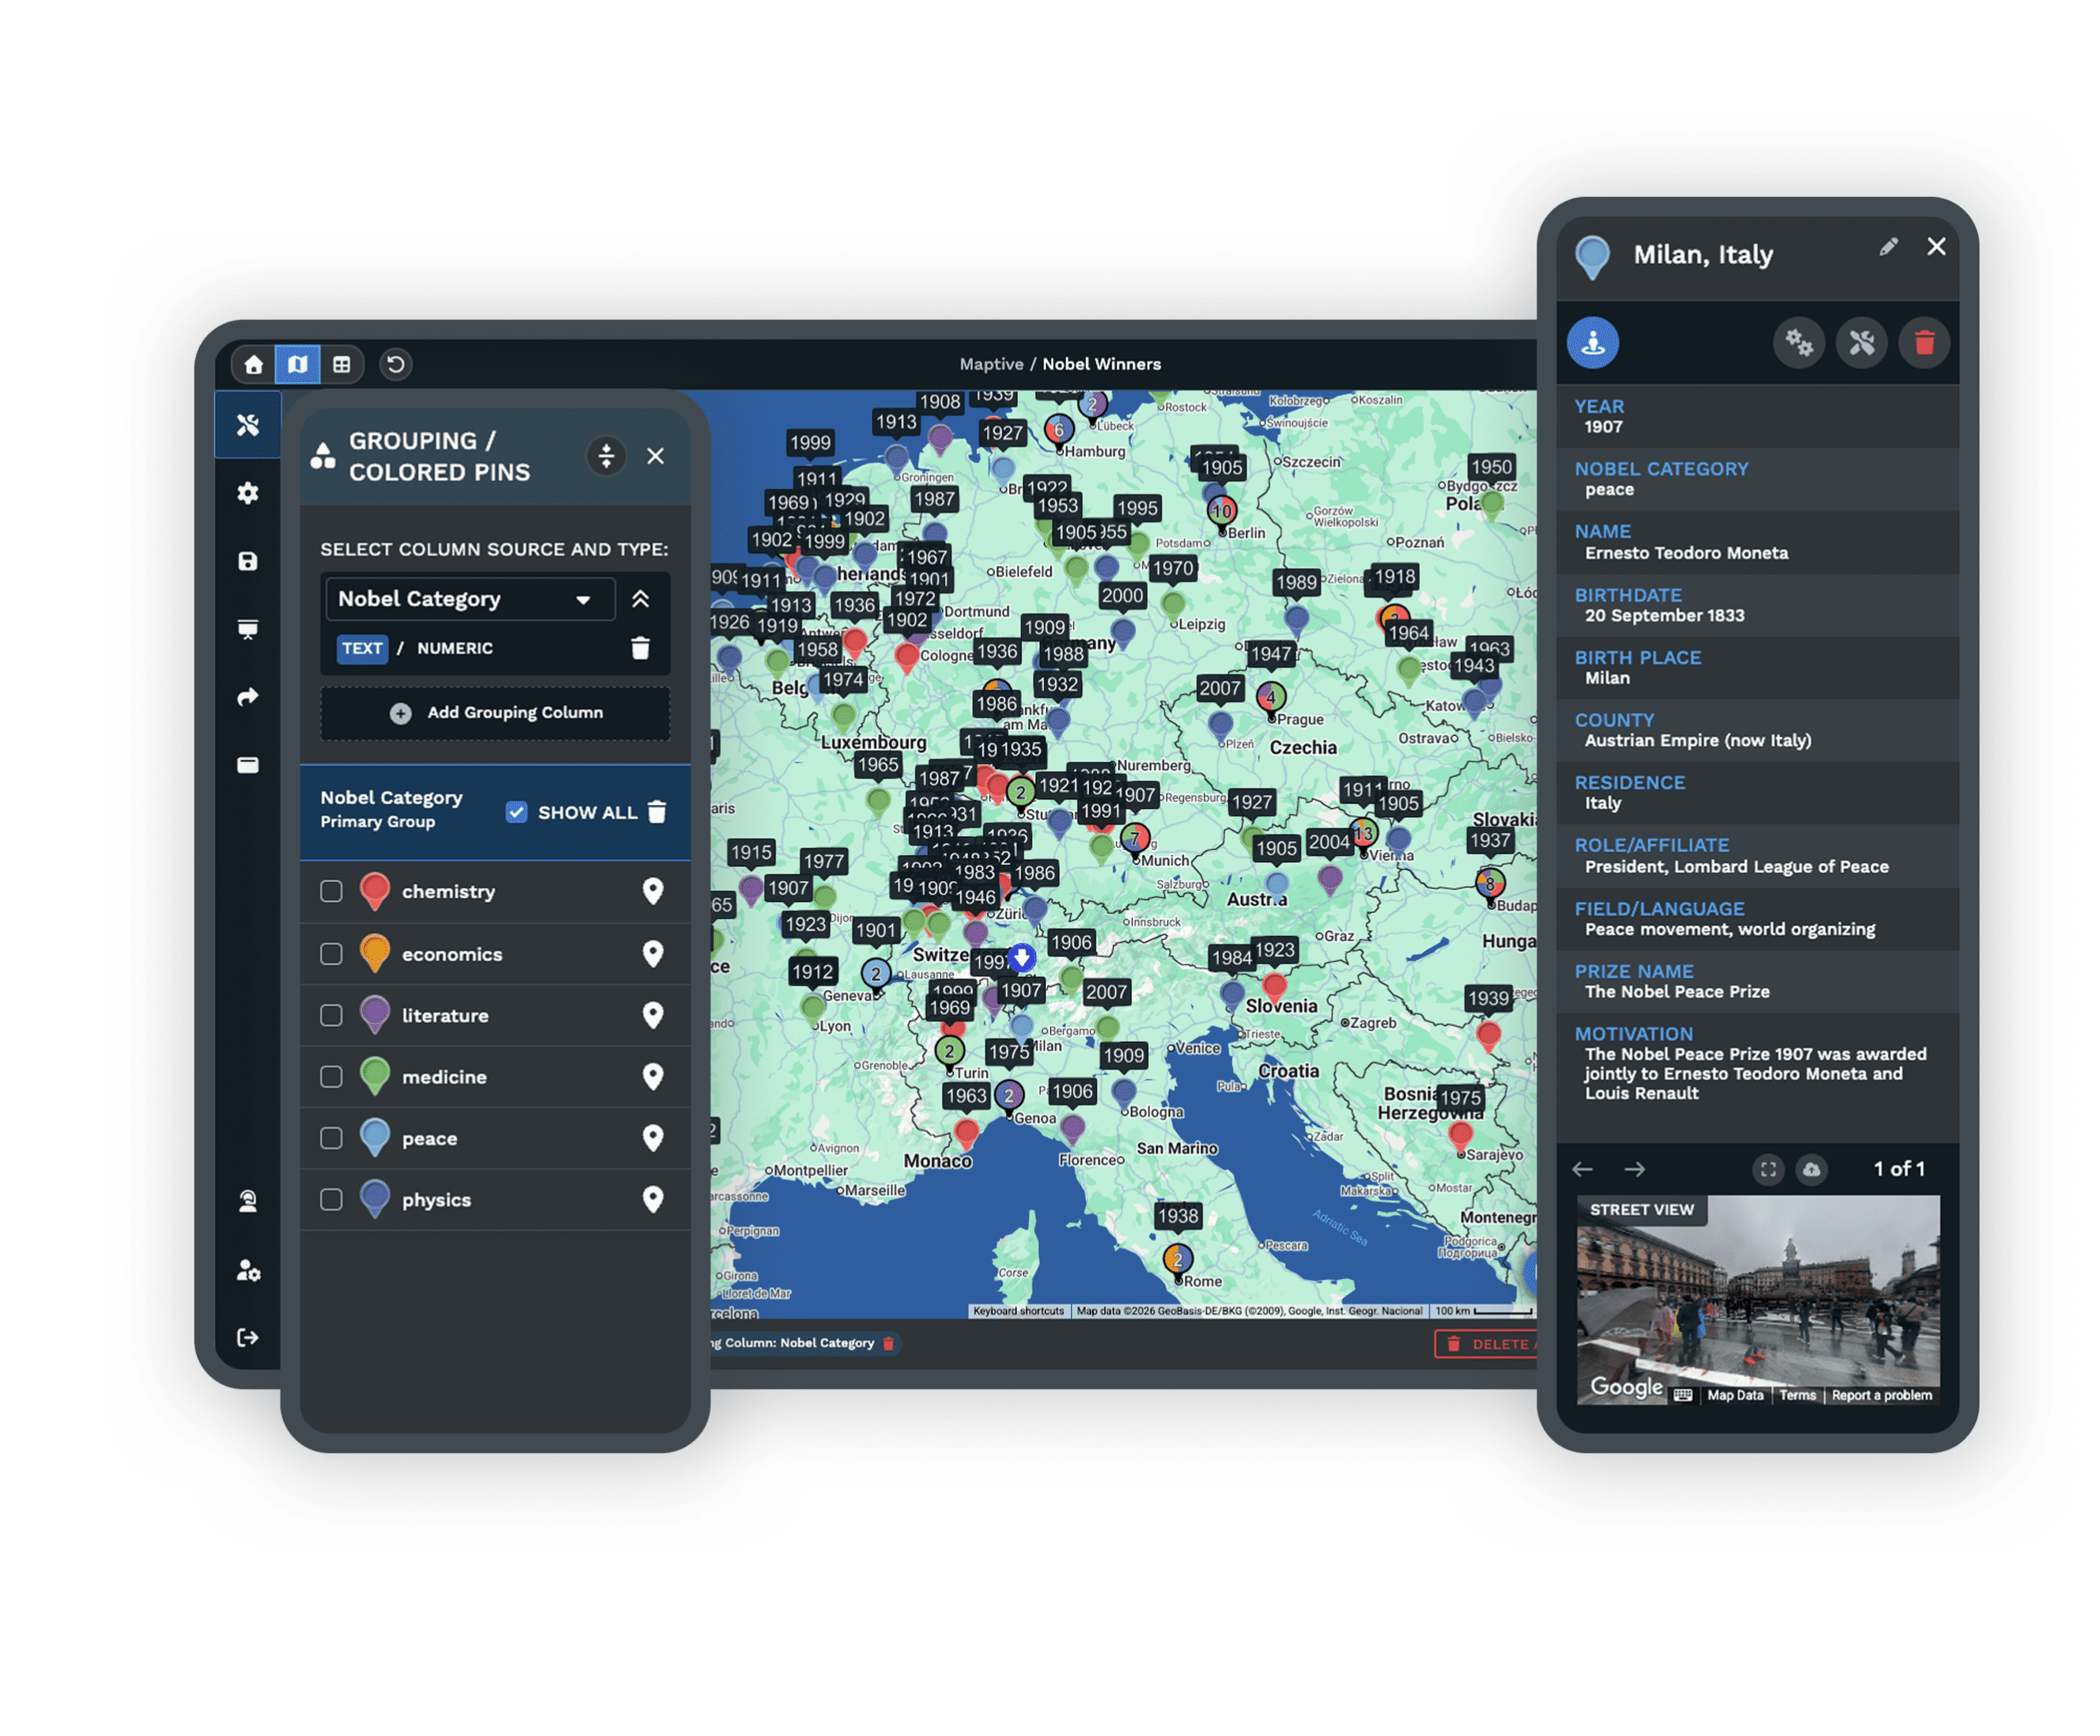Open the user account settings icon
The width and height of the screenshot is (2100, 1736).
coord(248,1270)
